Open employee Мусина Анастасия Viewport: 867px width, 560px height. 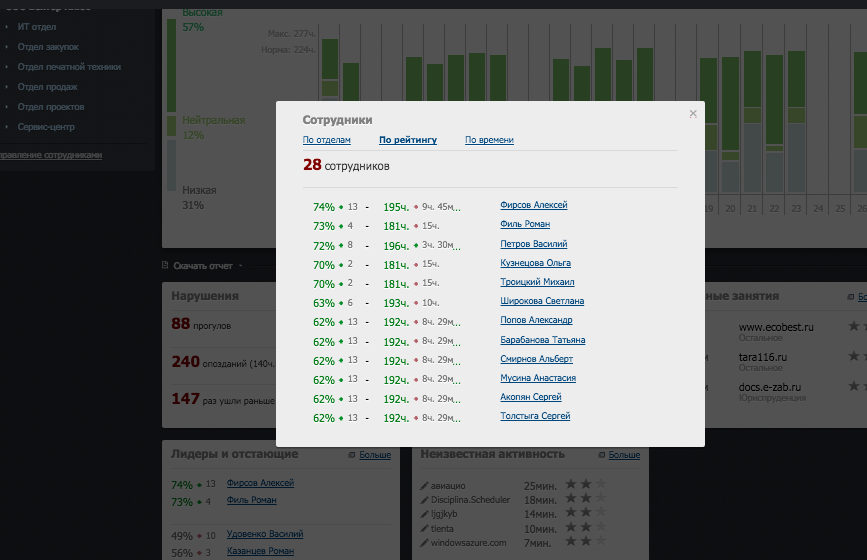point(538,378)
